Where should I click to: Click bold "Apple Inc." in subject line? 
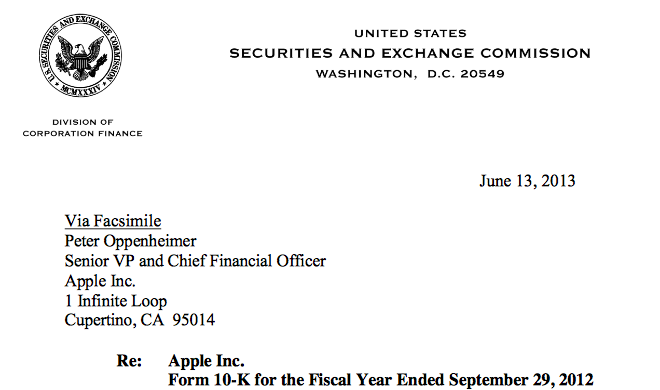pos(206,361)
